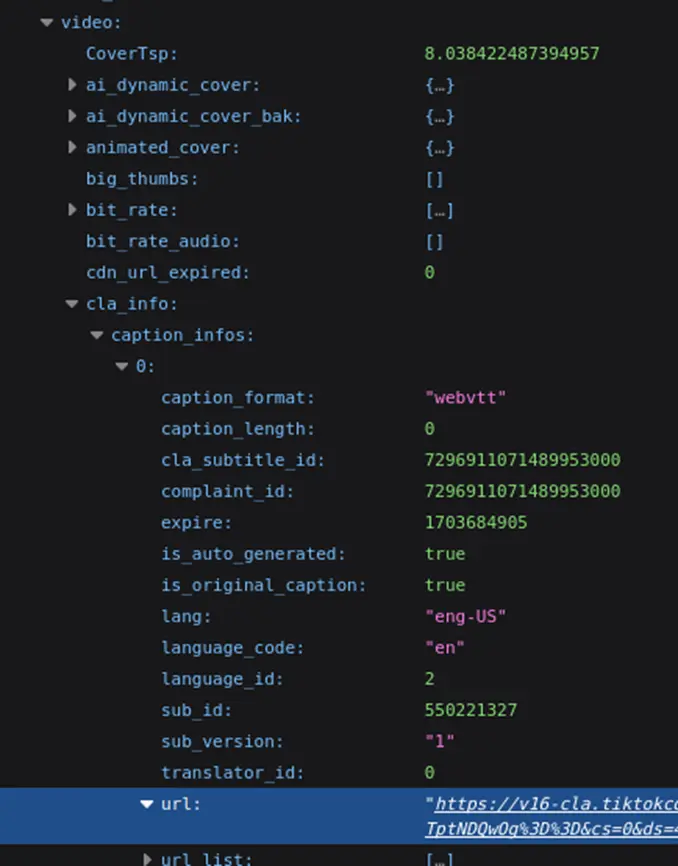
Task: Collapse the caption_infos list
Action: 96,335
